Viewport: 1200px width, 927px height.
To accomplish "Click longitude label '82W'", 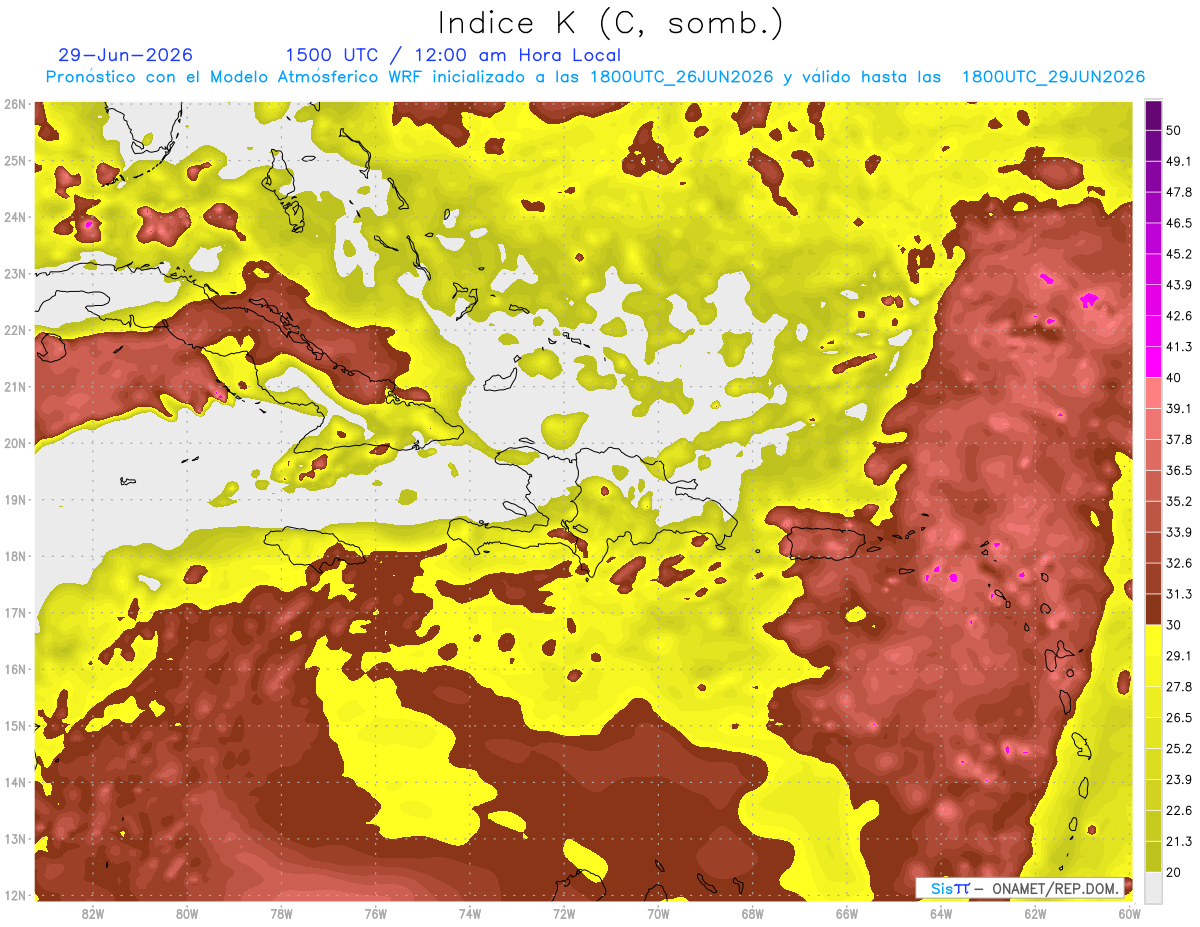I will (93, 914).
